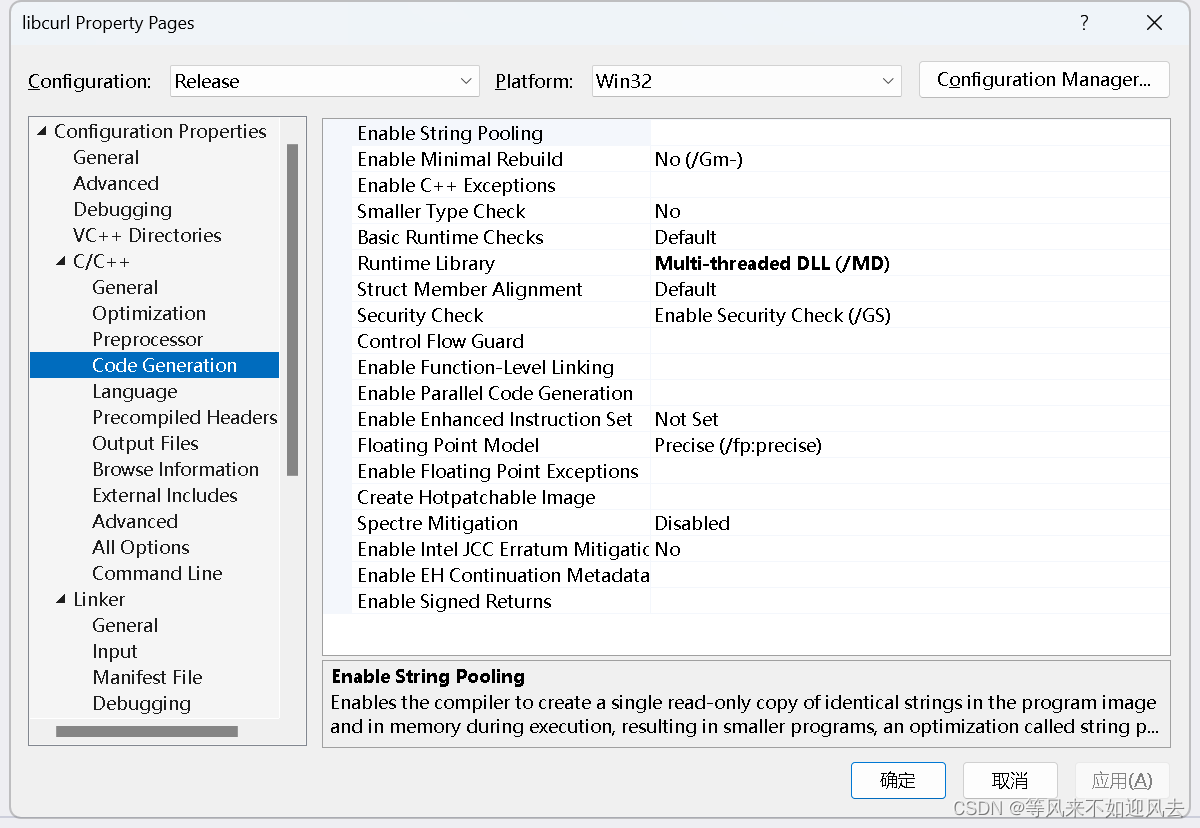The image size is (1200, 828).
Task: Open the Linker Input page
Action: pyautogui.click(x=115, y=651)
